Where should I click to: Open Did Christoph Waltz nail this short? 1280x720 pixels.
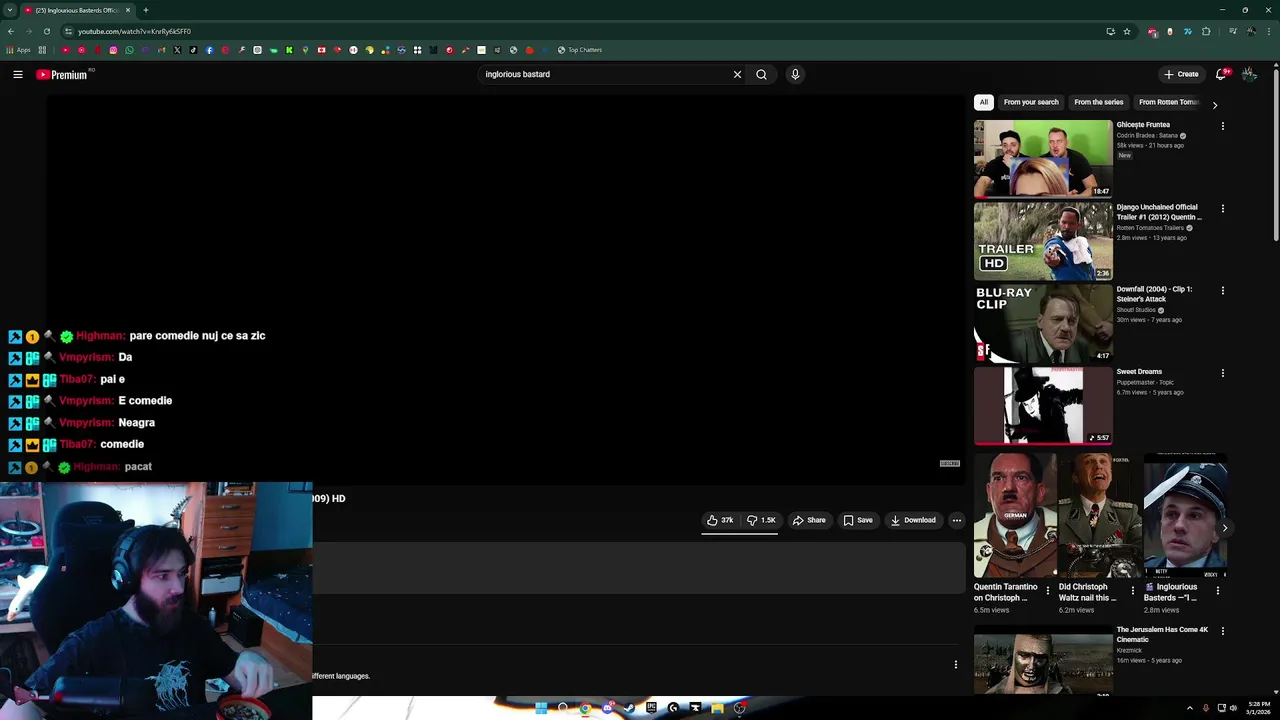click(x=1099, y=516)
